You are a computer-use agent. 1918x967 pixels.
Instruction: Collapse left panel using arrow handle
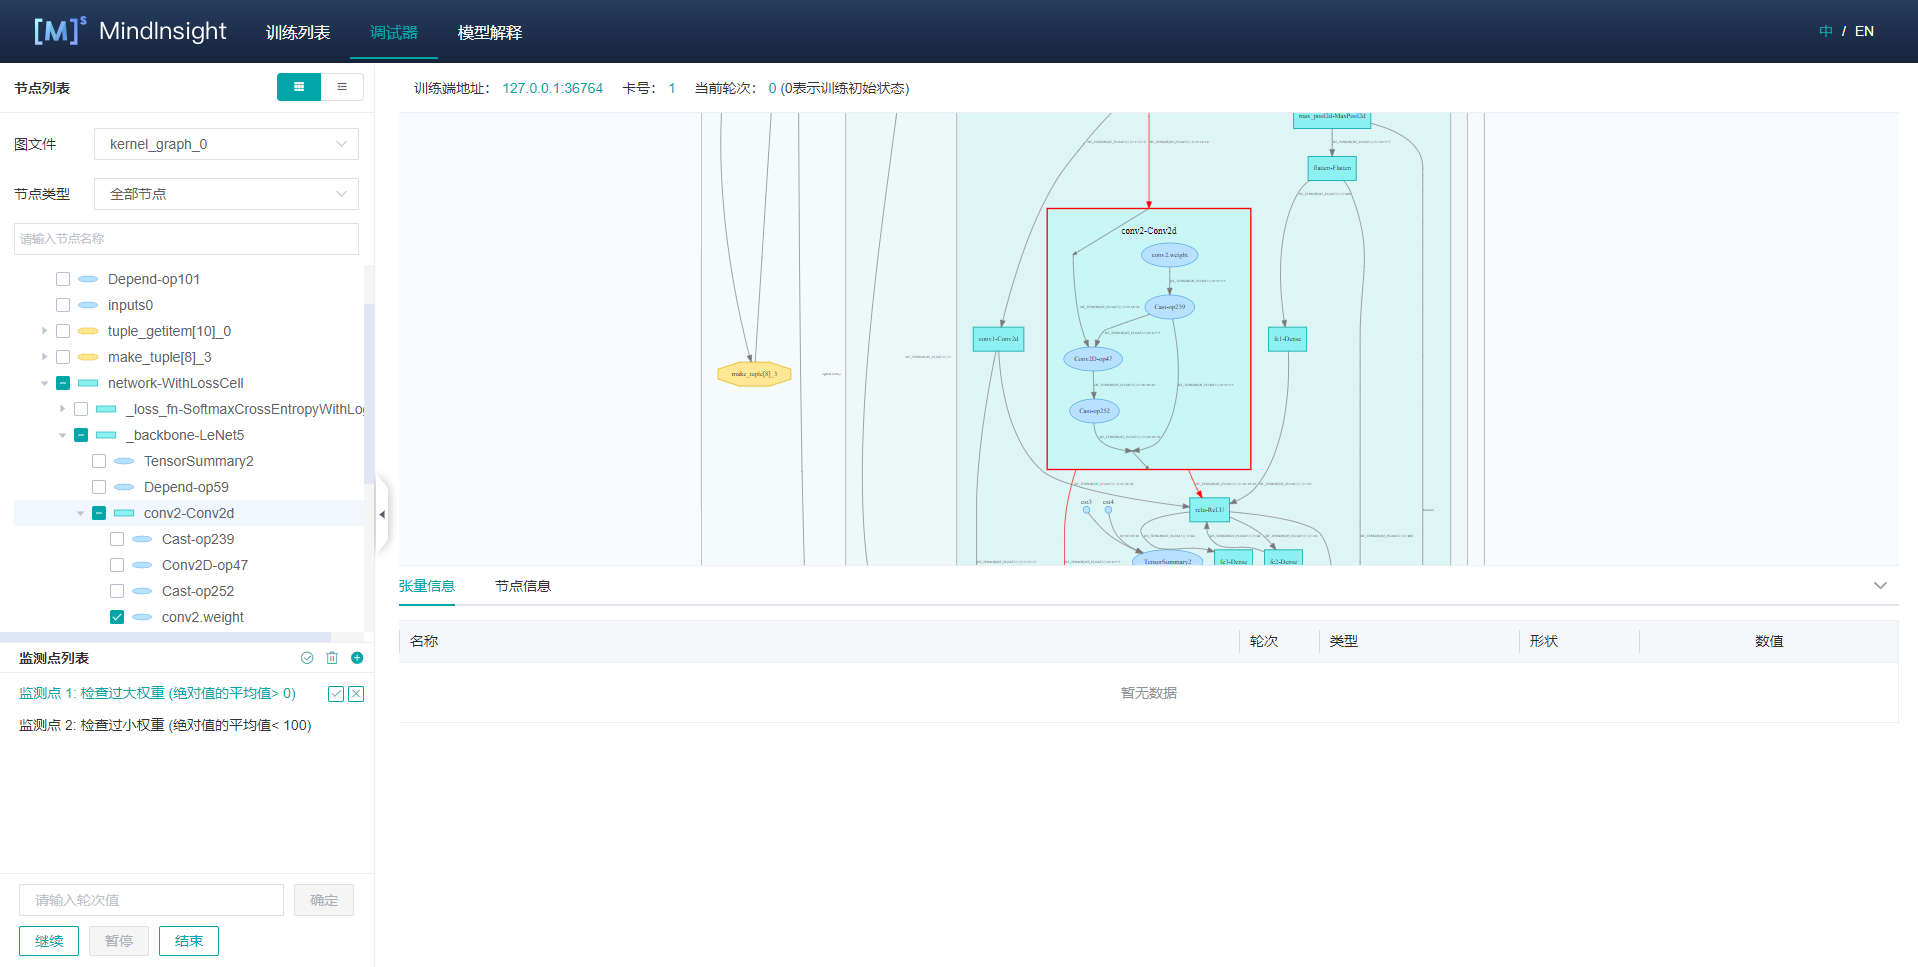(x=381, y=514)
